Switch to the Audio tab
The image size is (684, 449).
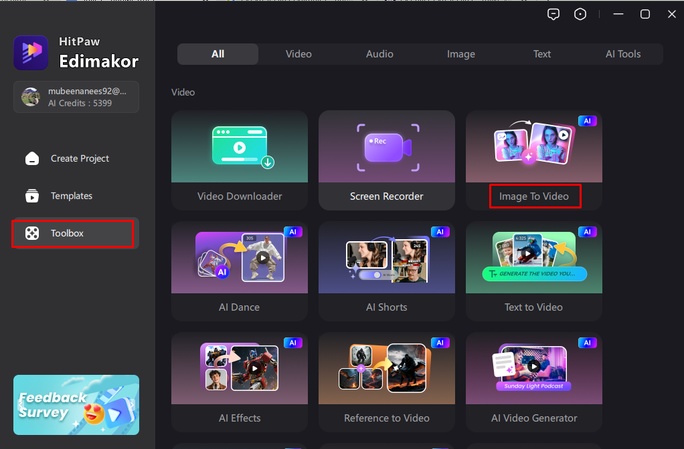pos(380,54)
